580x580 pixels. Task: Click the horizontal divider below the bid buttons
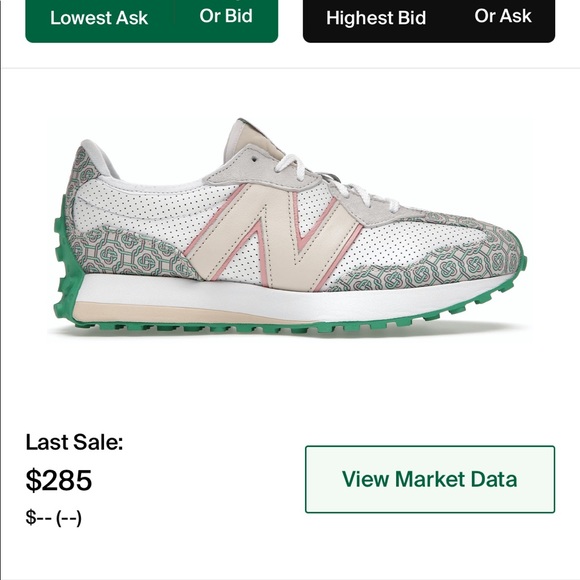click(x=290, y=68)
